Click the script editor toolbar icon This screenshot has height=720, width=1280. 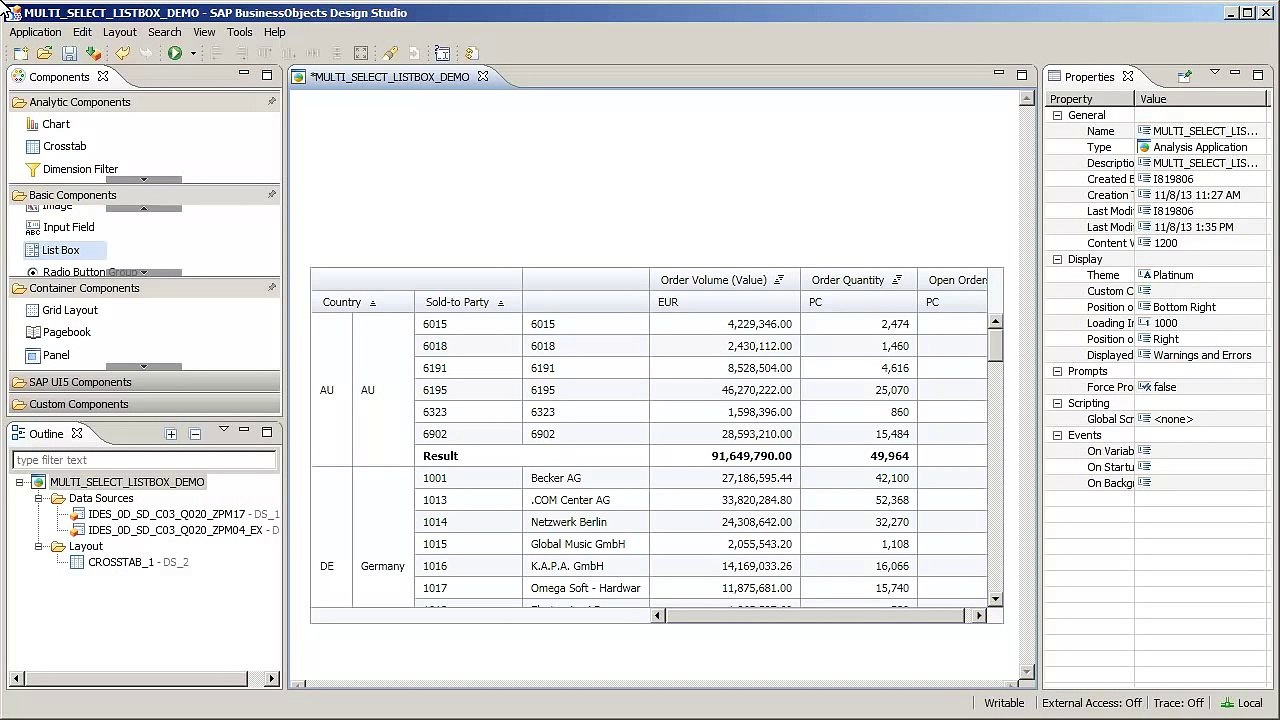tap(443, 53)
